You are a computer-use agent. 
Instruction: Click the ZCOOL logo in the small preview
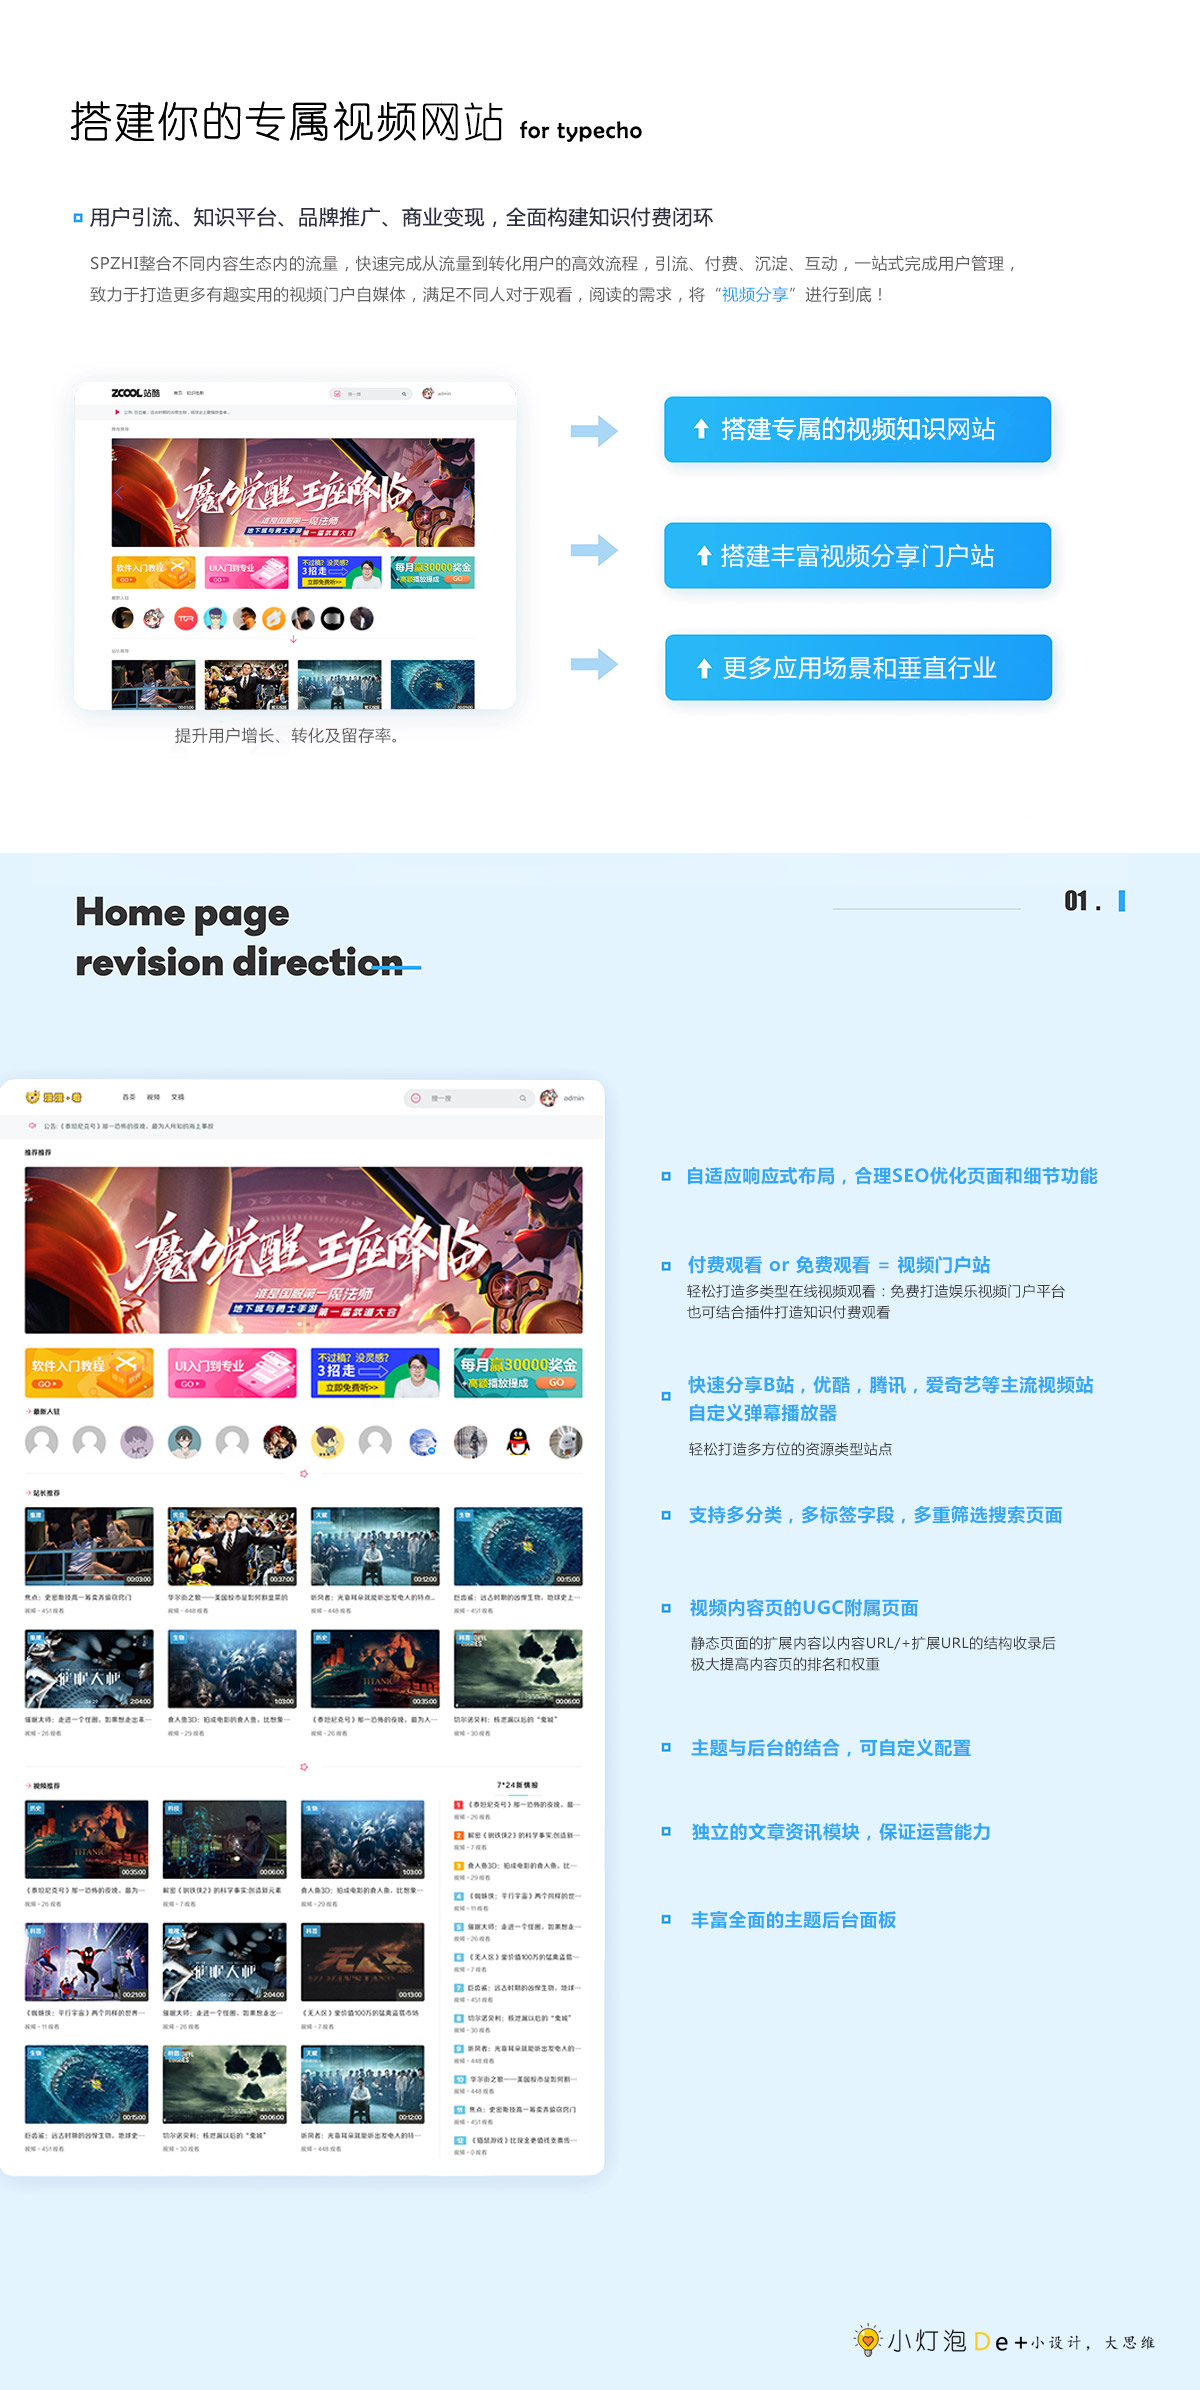135,393
